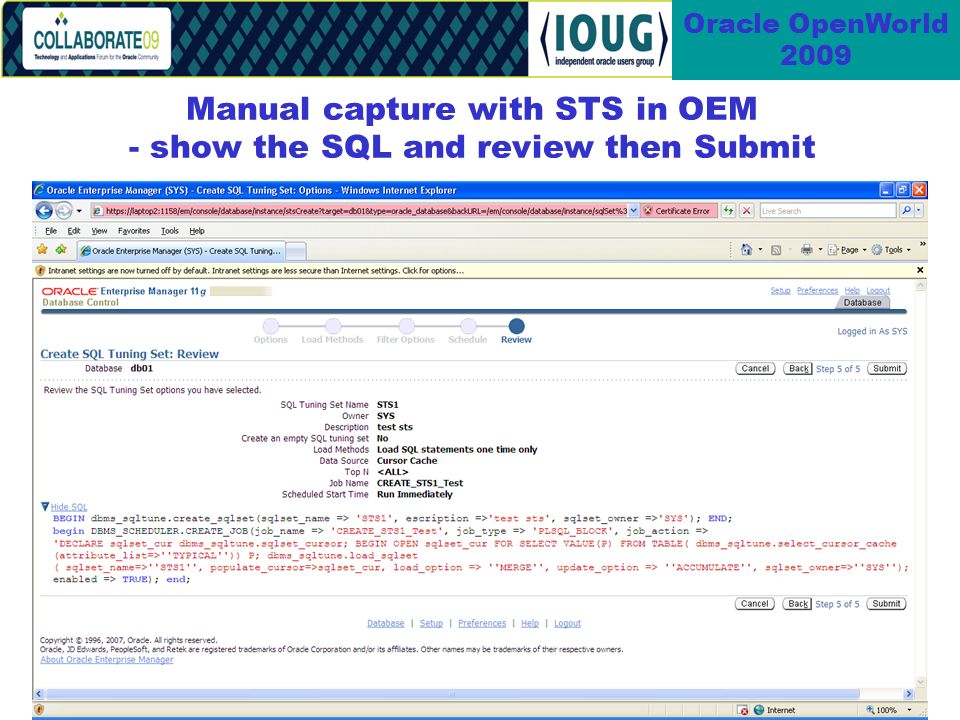Click the Options step in wizard train
This screenshot has height=720, width=960.
[x=271, y=332]
